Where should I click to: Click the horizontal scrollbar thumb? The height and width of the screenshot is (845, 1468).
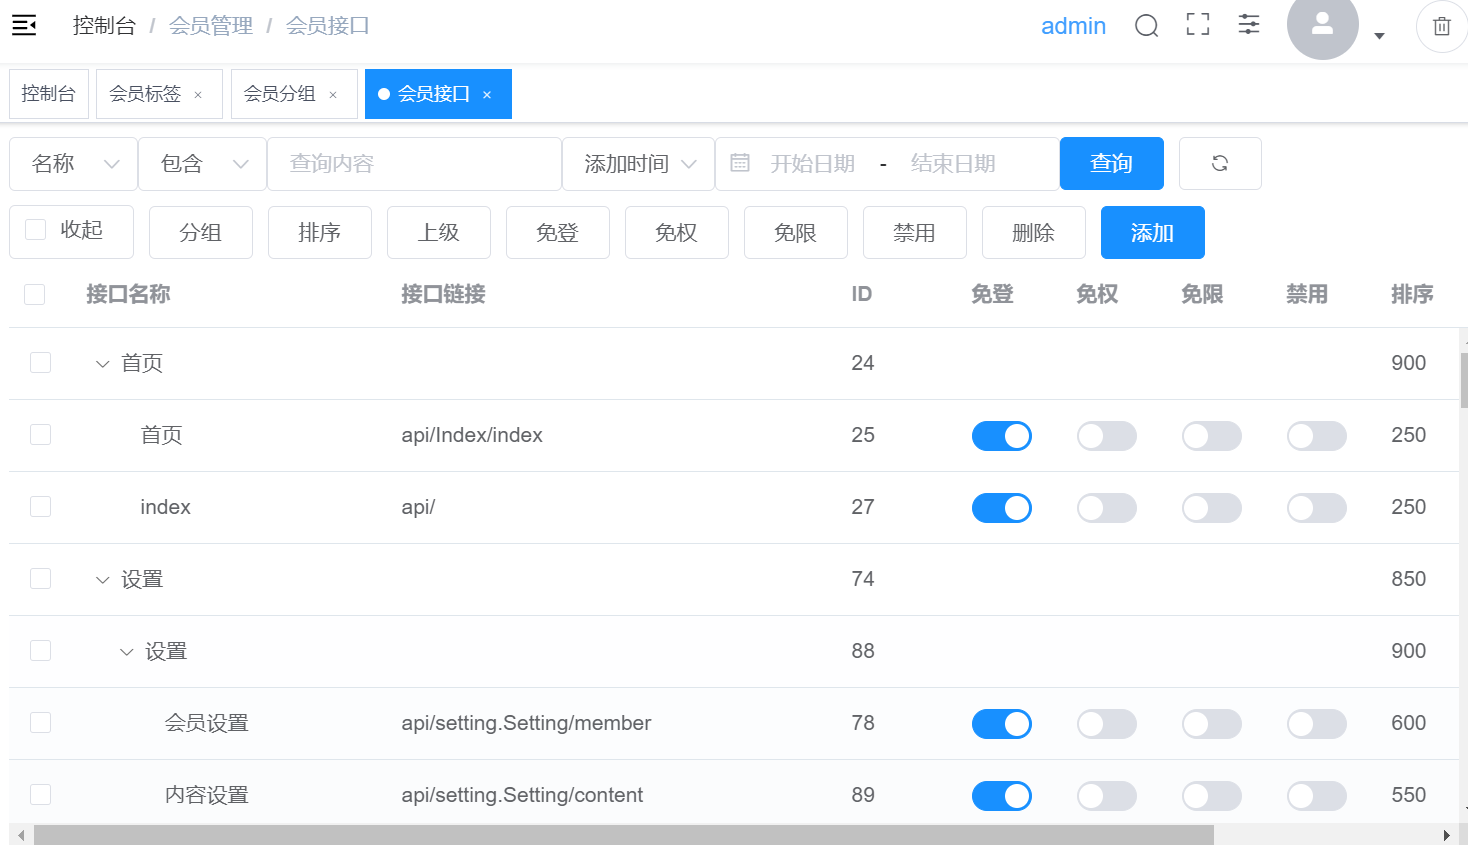click(624, 835)
